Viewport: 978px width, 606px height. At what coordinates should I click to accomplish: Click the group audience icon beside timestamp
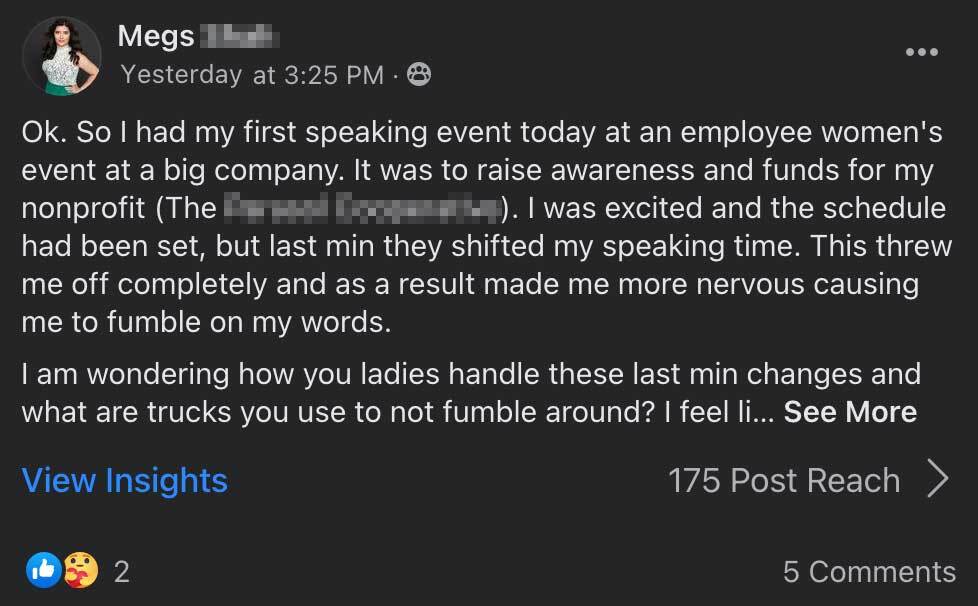click(x=420, y=74)
